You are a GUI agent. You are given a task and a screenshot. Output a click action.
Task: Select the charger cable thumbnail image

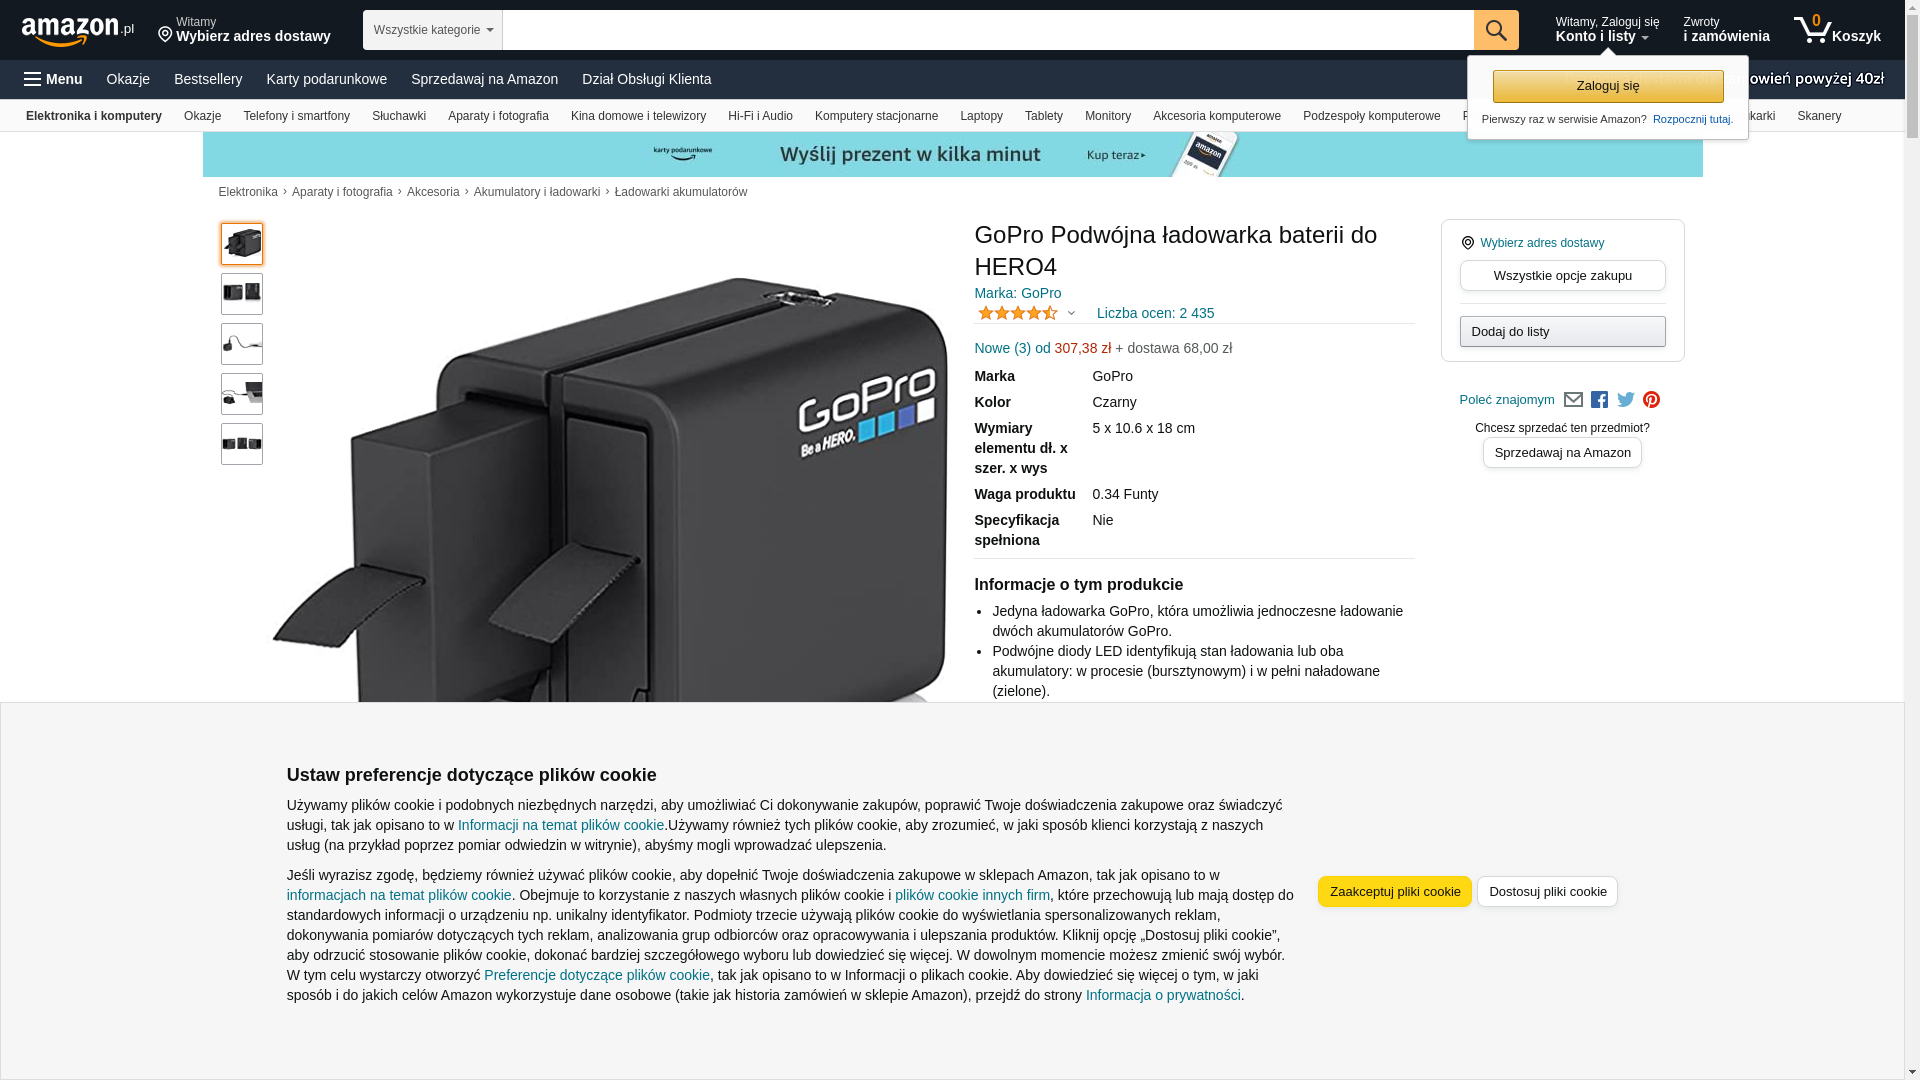[242, 344]
